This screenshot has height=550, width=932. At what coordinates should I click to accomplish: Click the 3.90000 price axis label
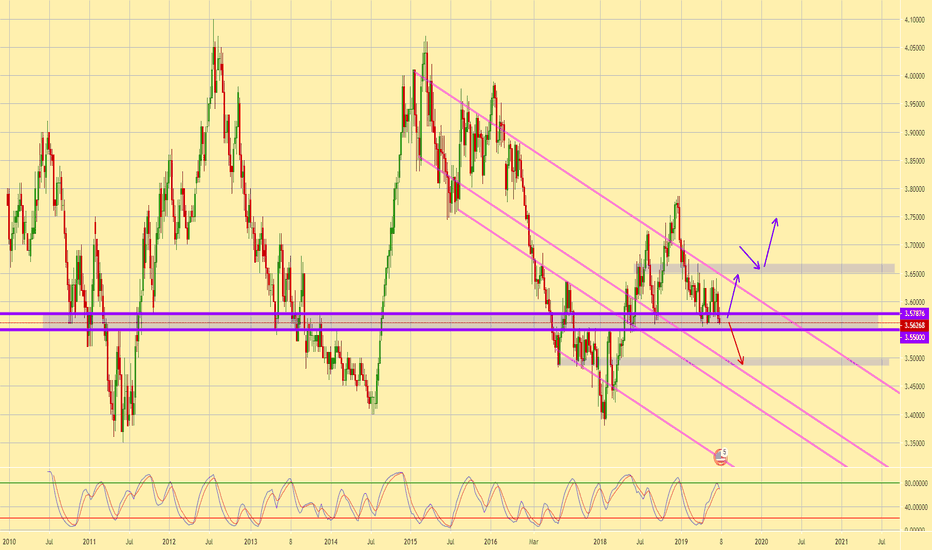(x=914, y=133)
